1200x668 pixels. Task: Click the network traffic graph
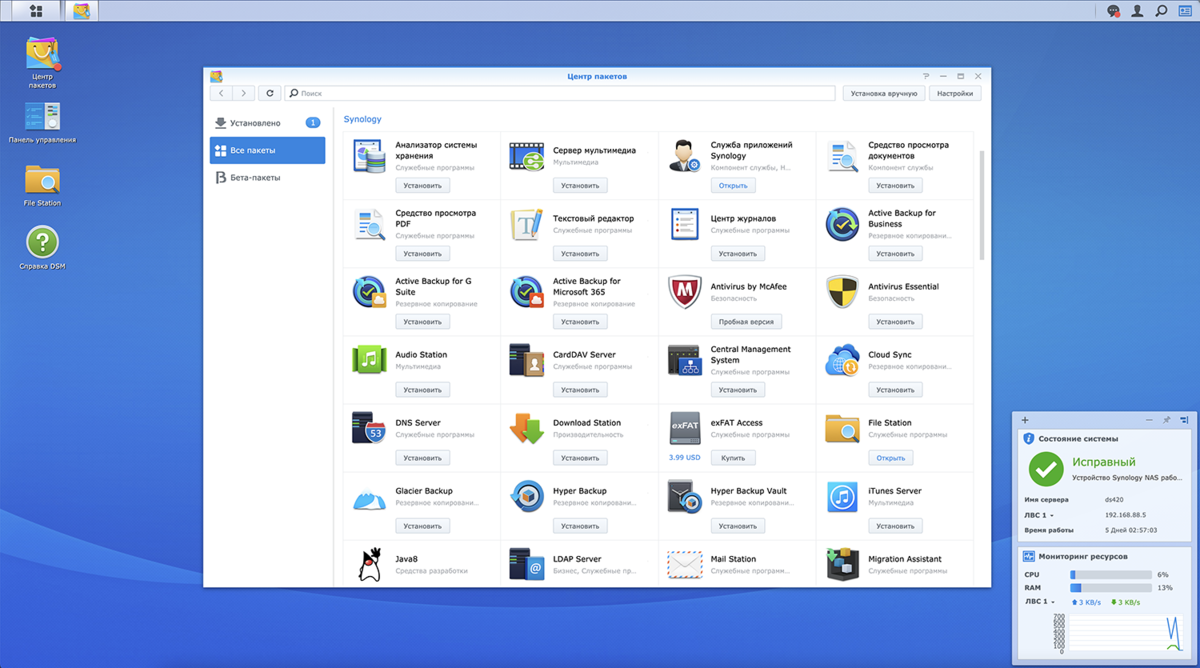pyautogui.click(x=1125, y=635)
